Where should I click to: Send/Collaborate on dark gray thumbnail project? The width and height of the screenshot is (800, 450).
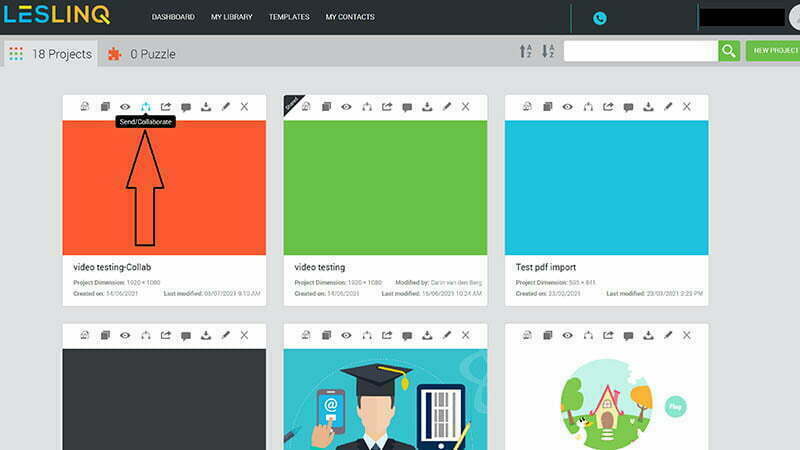[x=146, y=335]
